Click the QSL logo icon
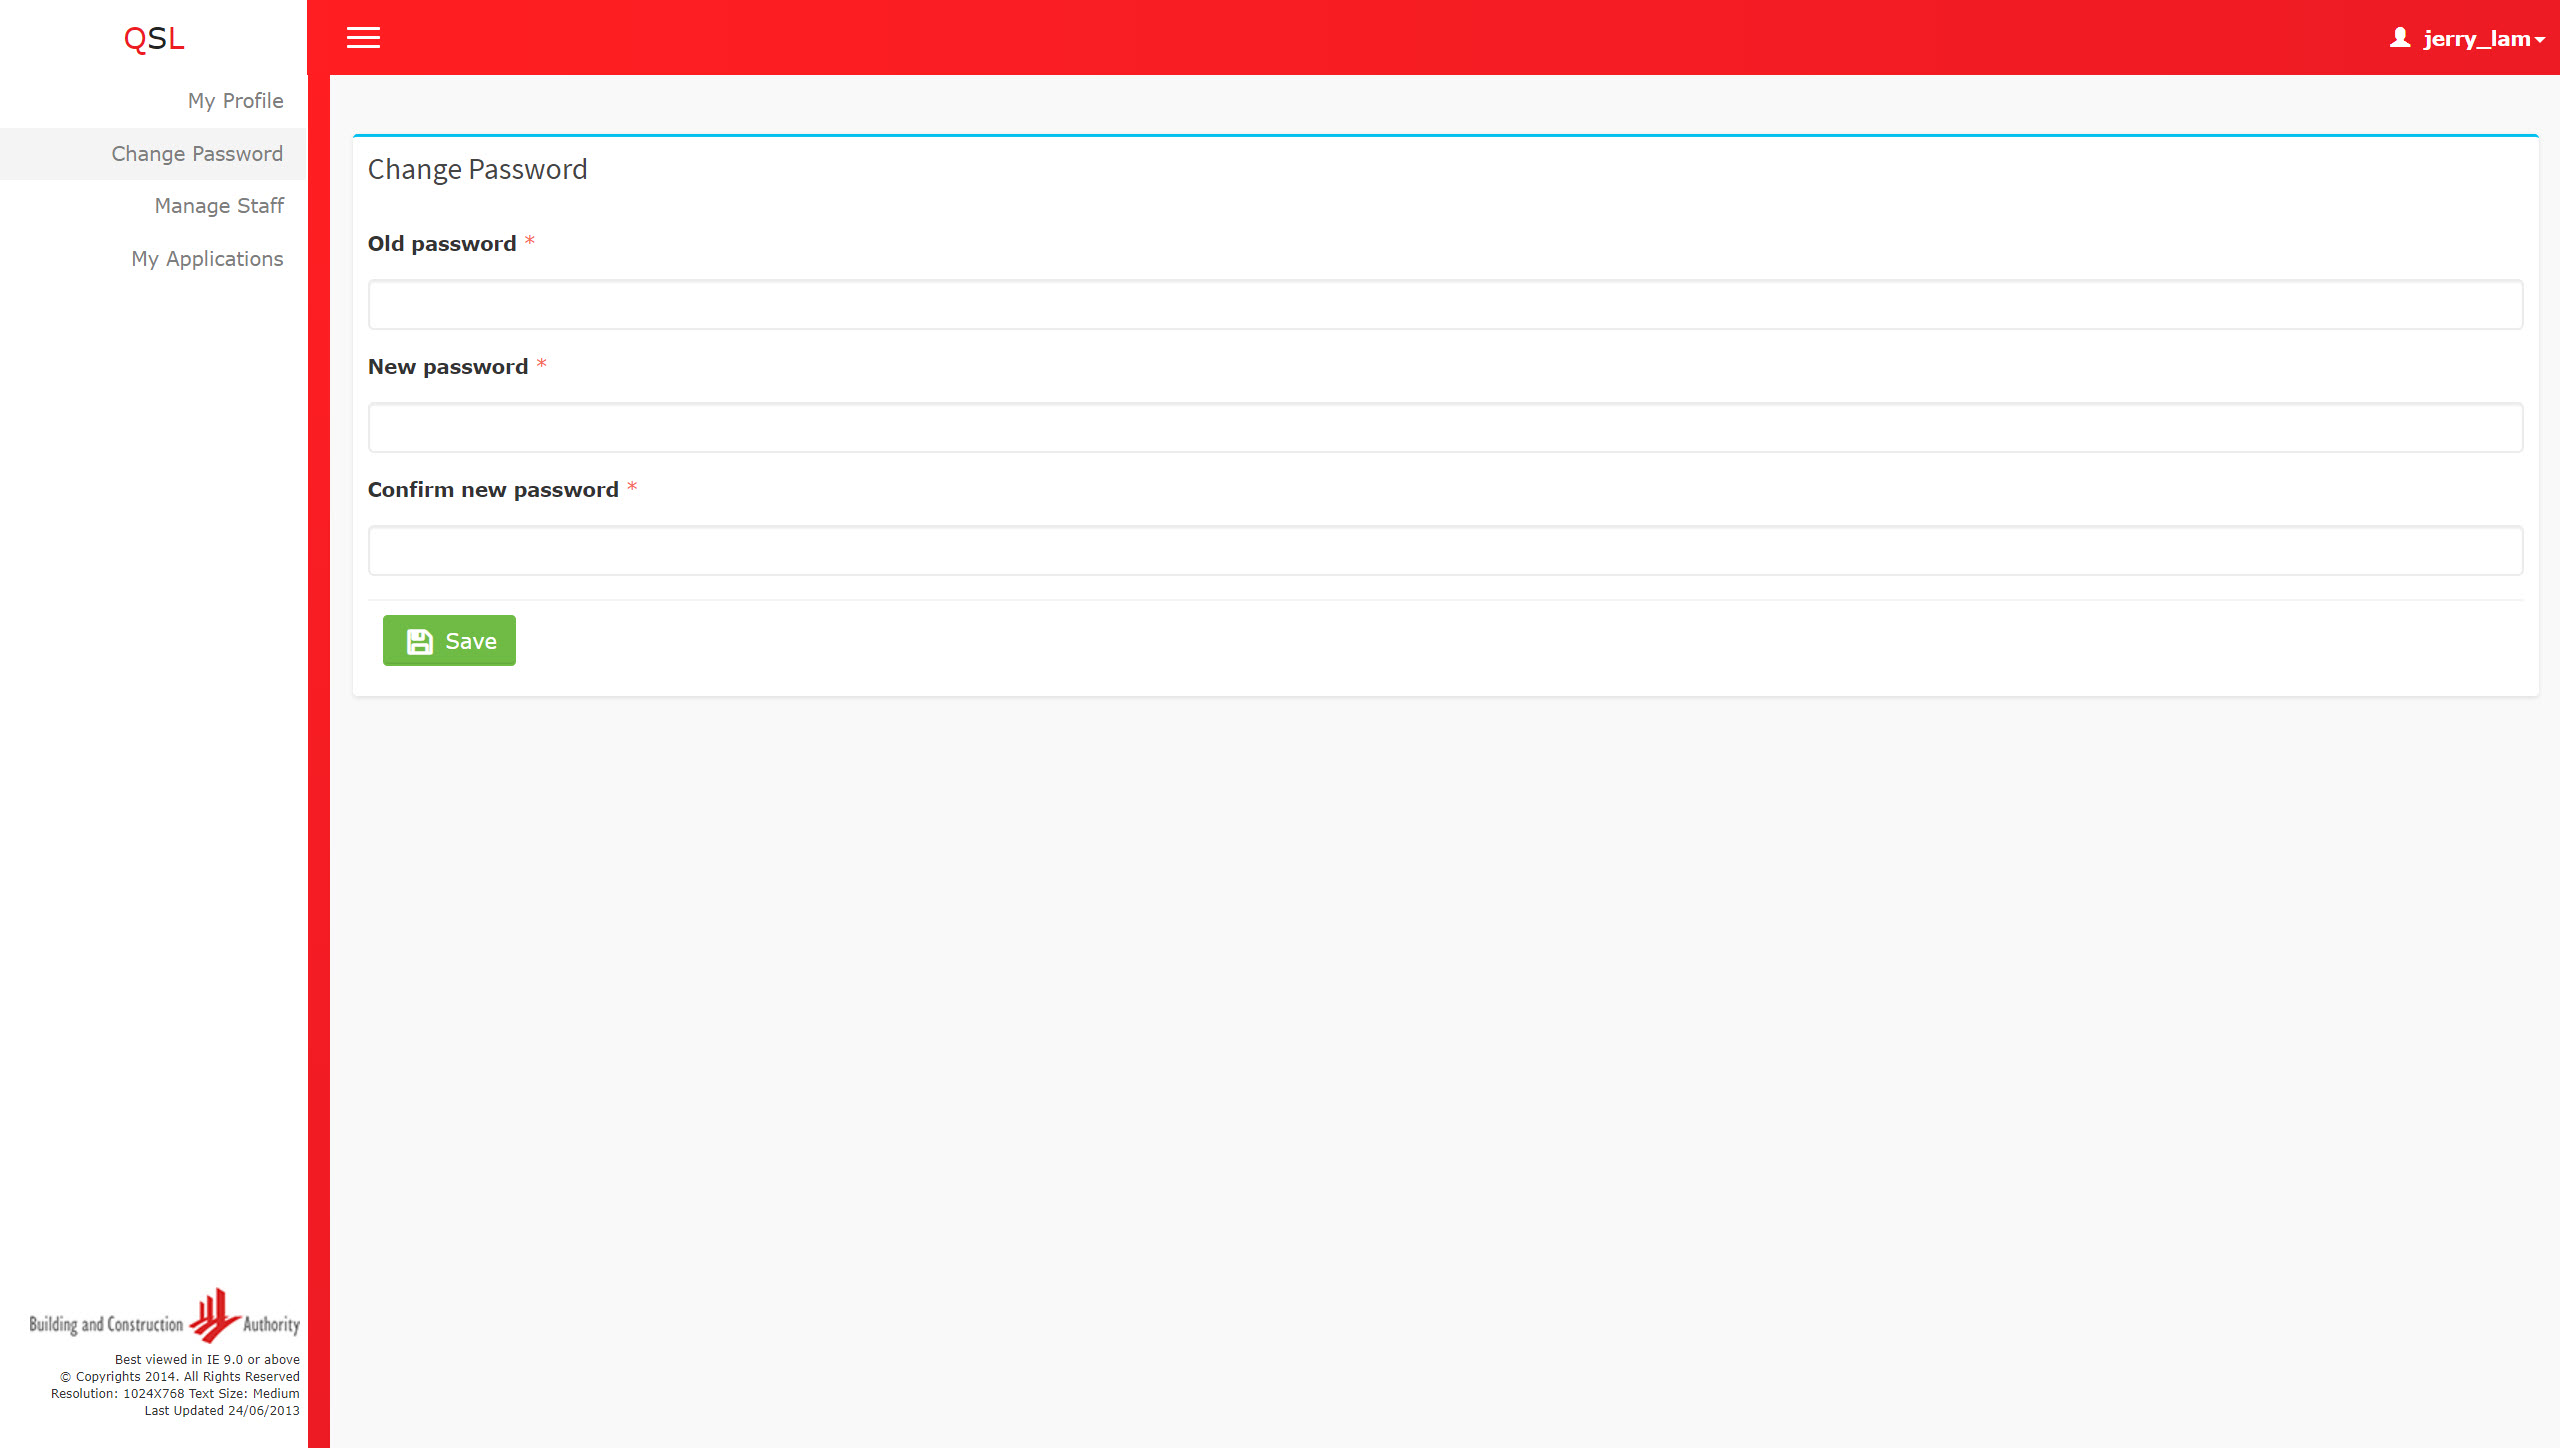 153,37
